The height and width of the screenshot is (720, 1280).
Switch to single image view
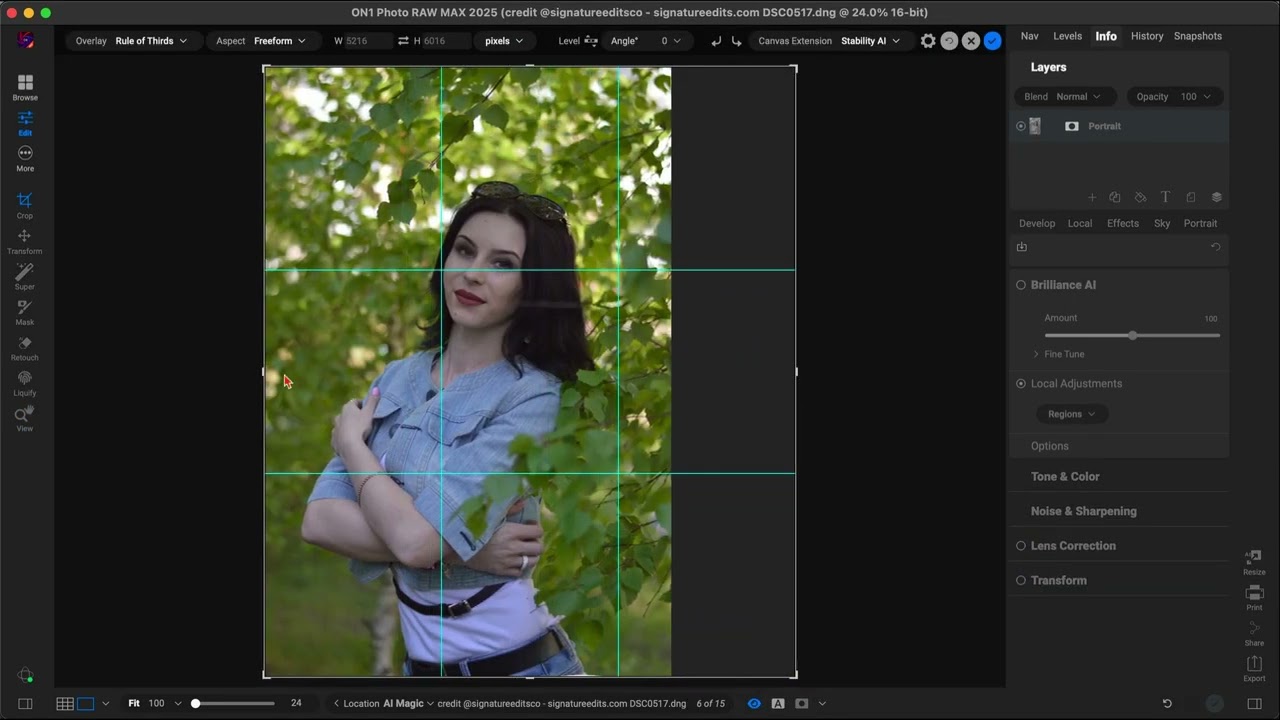[x=86, y=704]
